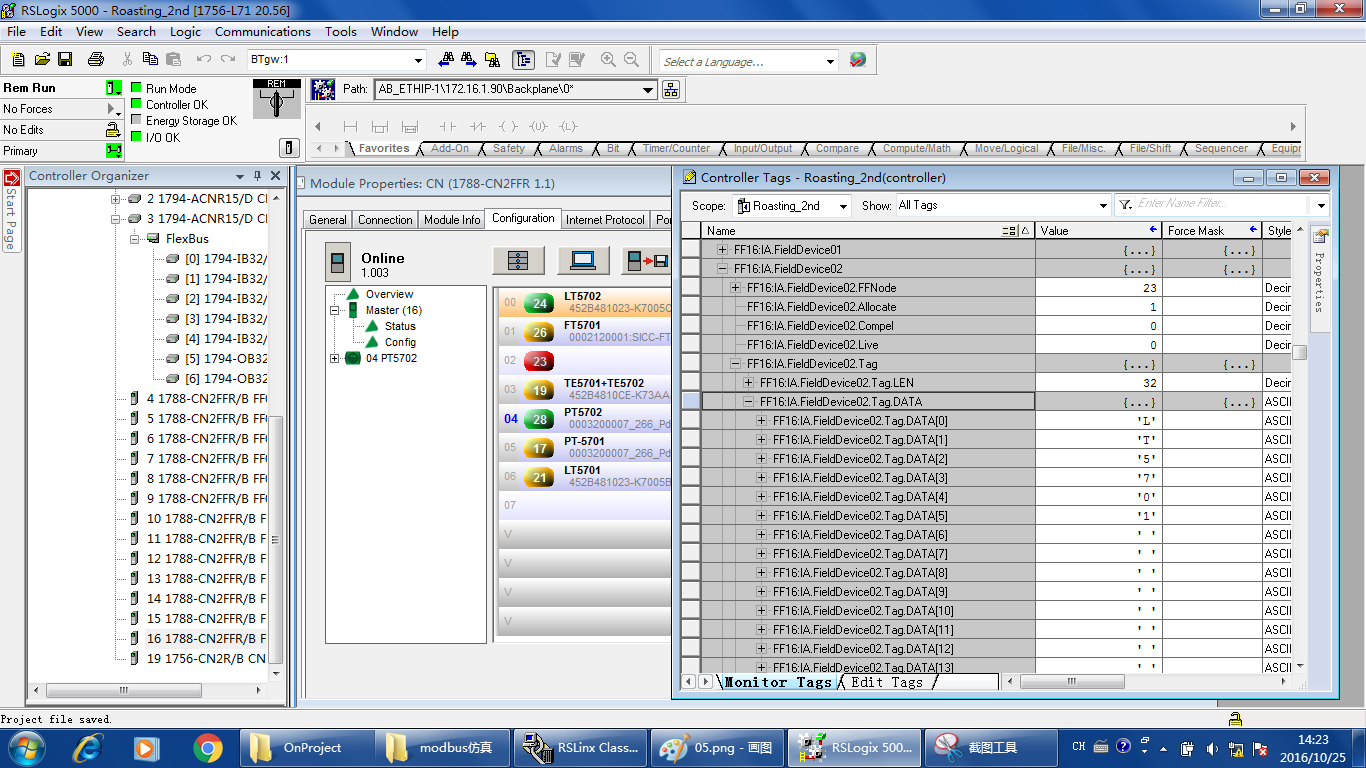
Task: Open the Windows Start menu
Action: [25, 747]
